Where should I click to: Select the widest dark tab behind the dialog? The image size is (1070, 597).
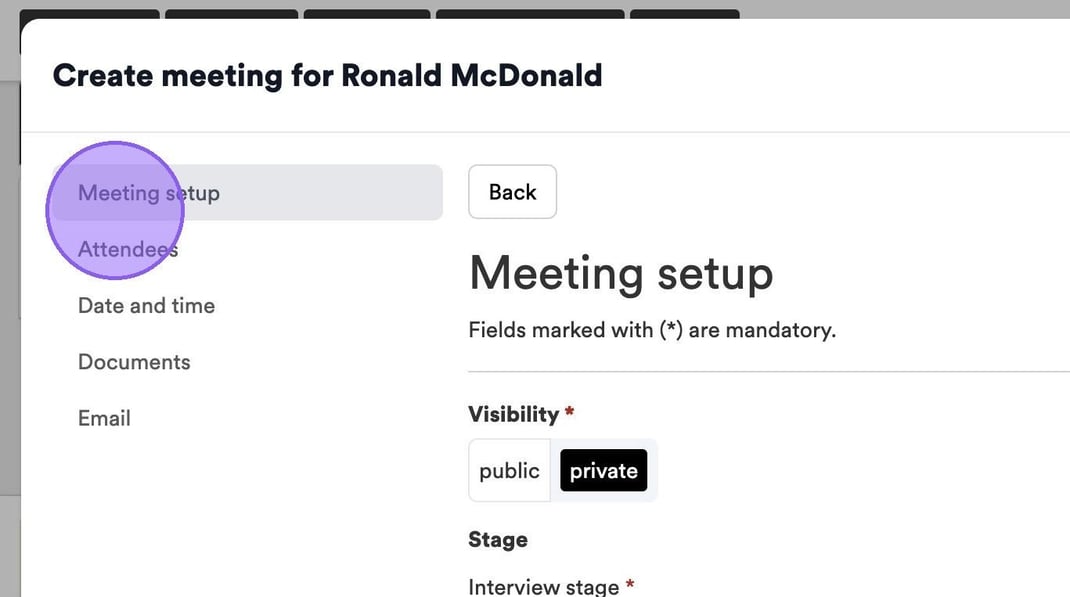click(x=530, y=15)
